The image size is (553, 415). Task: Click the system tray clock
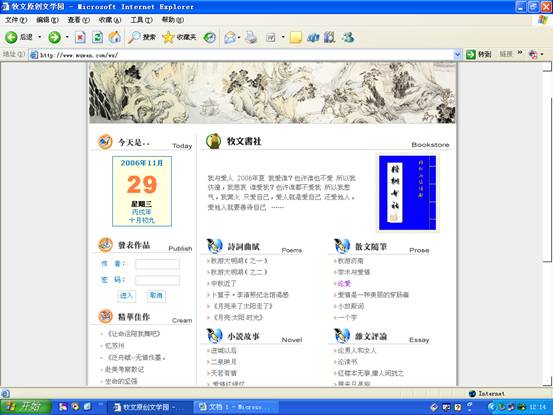(537, 407)
